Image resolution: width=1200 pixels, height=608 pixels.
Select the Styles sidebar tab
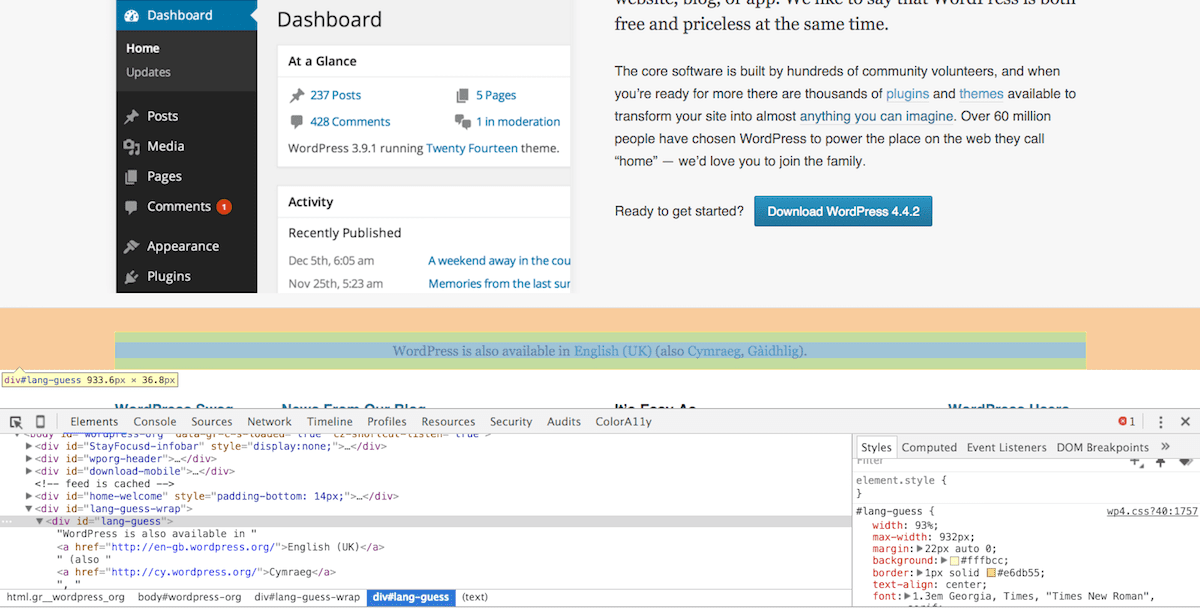pyautogui.click(x=876, y=447)
